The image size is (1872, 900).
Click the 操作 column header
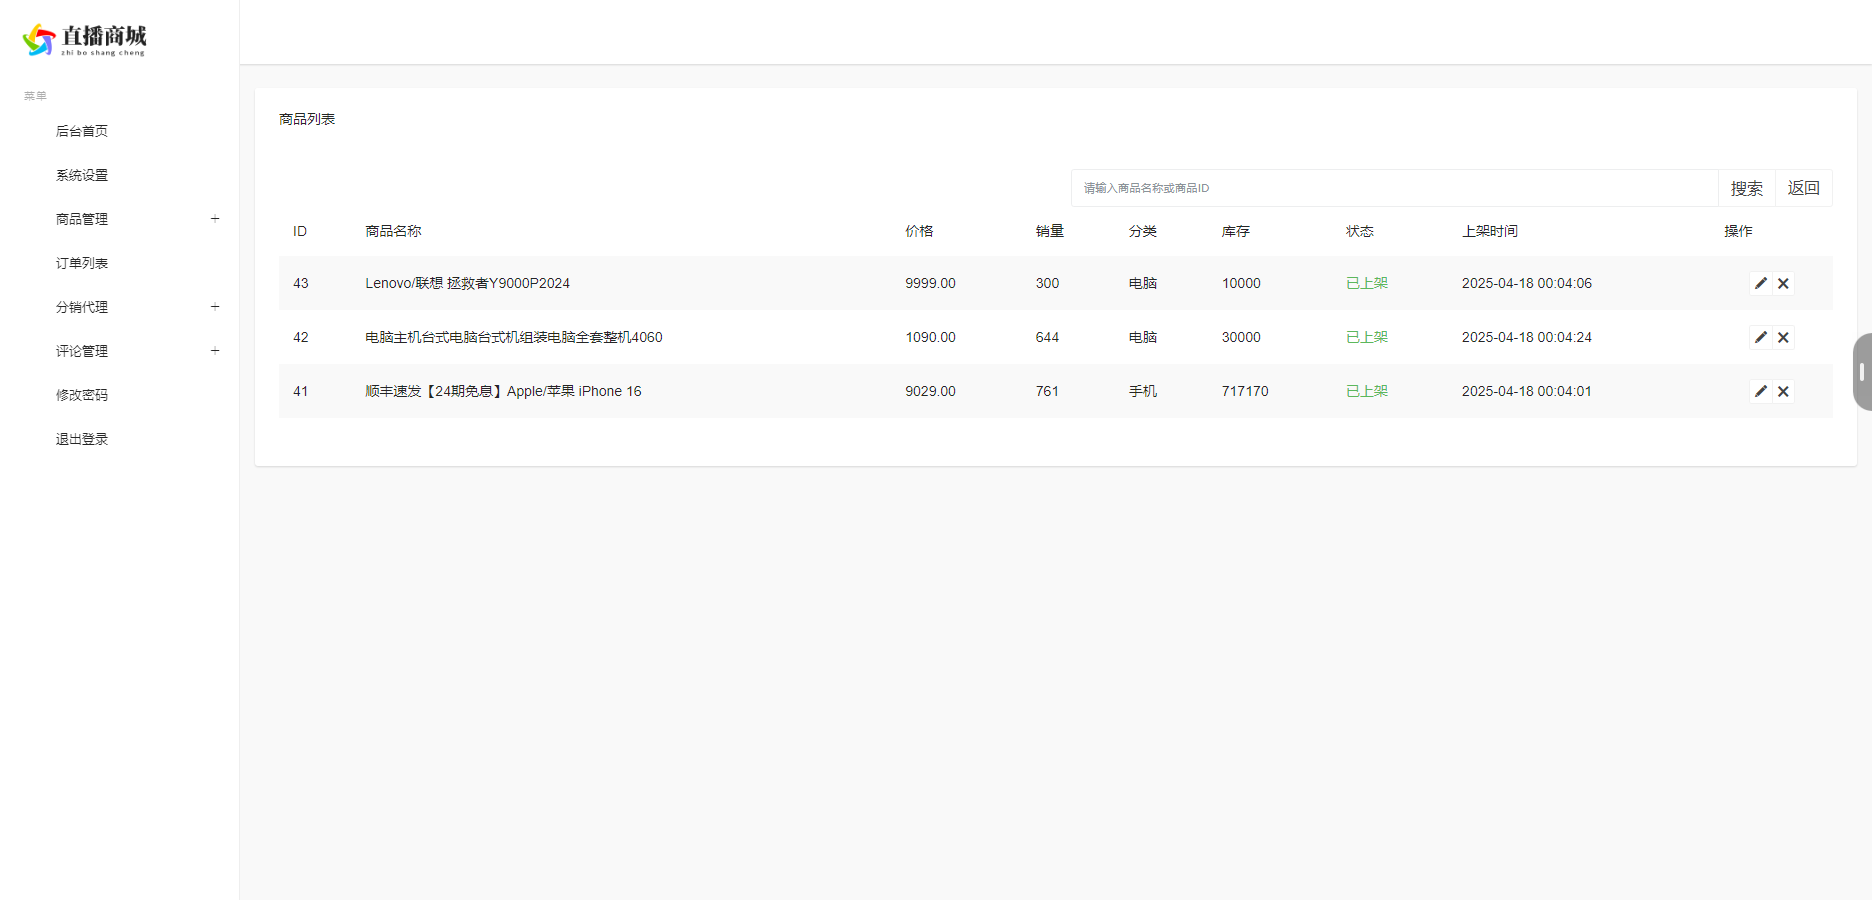click(1738, 231)
